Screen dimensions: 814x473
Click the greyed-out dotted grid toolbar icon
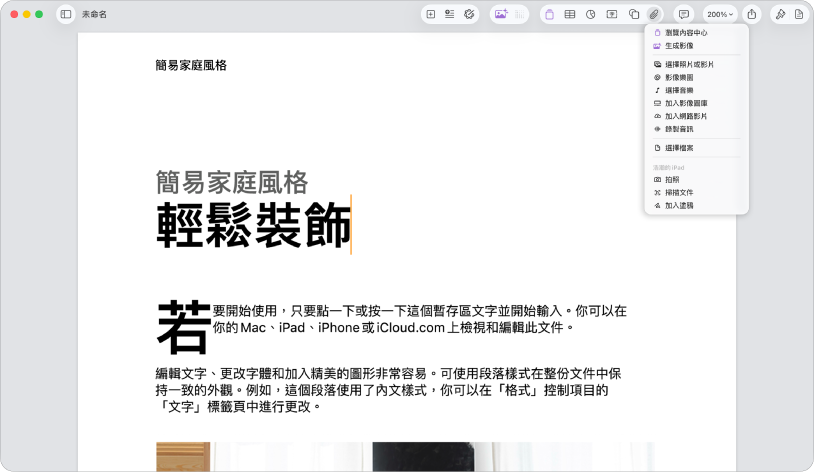pyautogui.click(x=519, y=15)
